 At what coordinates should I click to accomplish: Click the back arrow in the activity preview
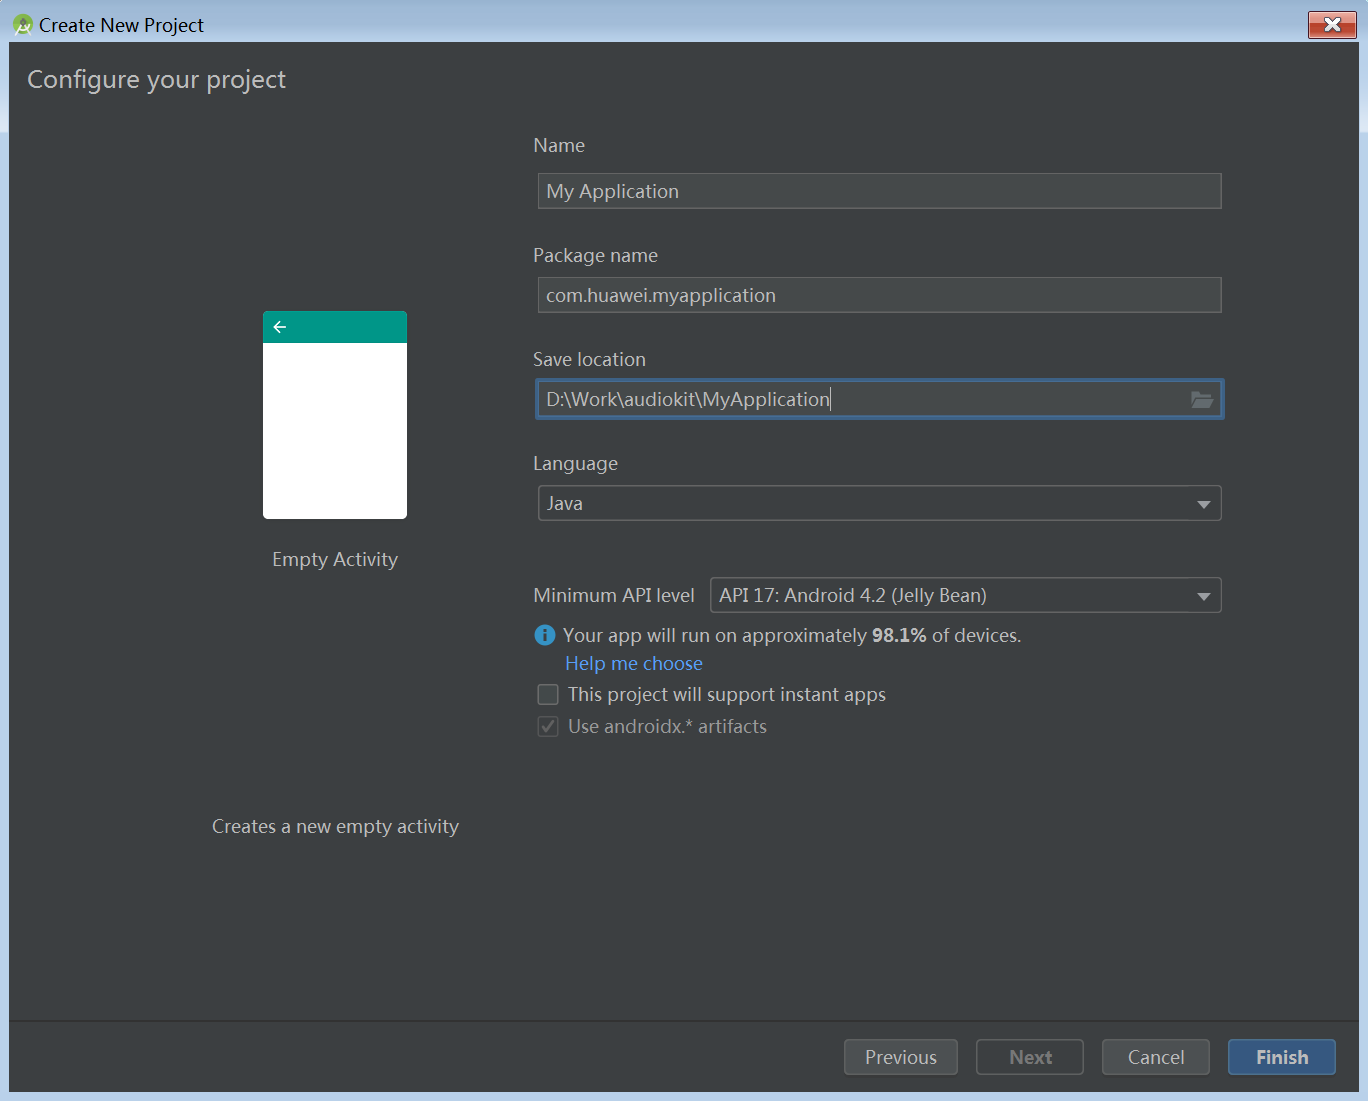(x=280, y=327)
